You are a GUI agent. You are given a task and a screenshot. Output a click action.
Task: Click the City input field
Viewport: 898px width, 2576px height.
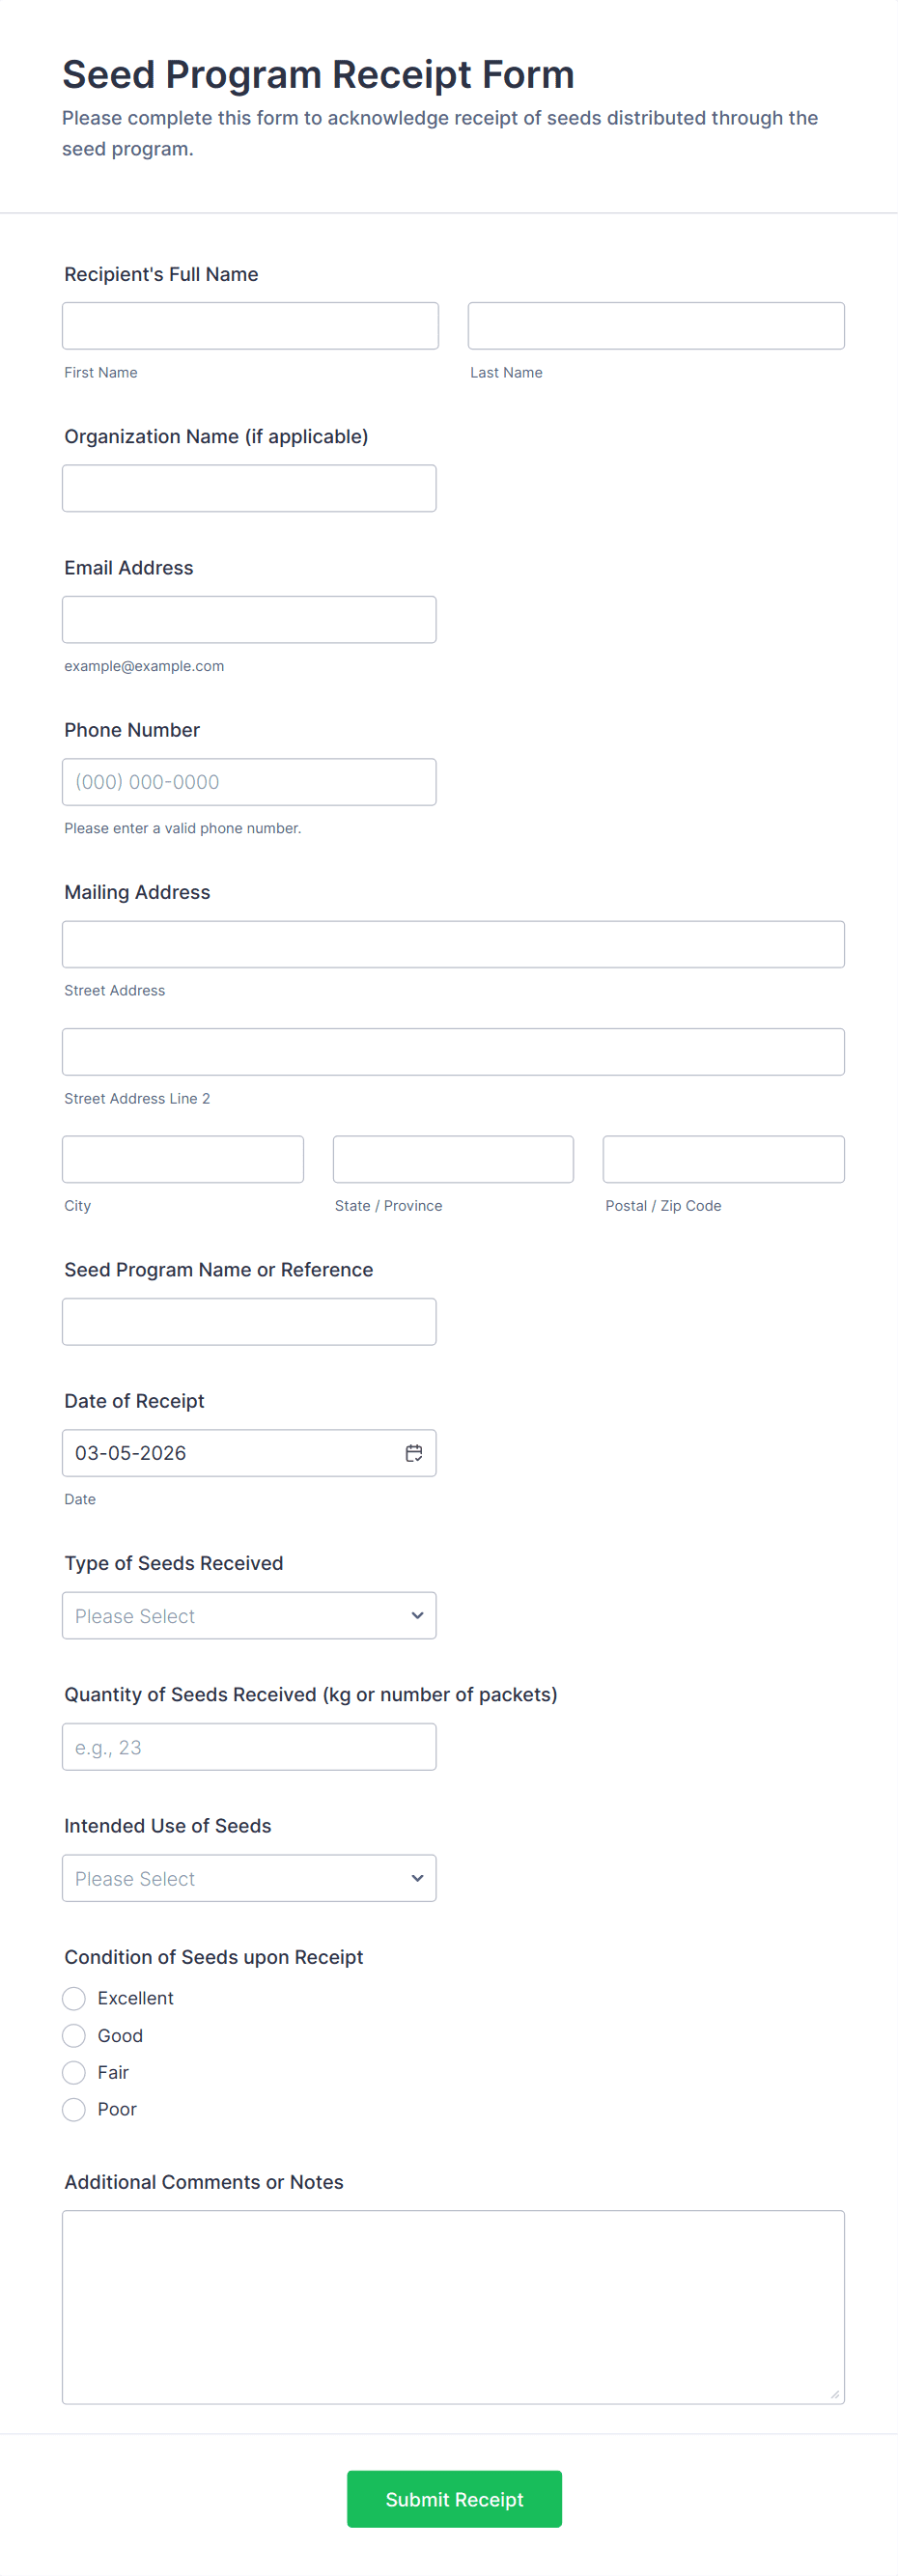pos(183,1159)
